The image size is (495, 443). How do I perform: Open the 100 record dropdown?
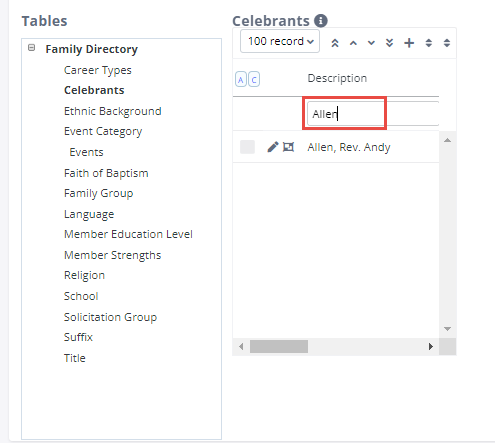coord(280,41)
